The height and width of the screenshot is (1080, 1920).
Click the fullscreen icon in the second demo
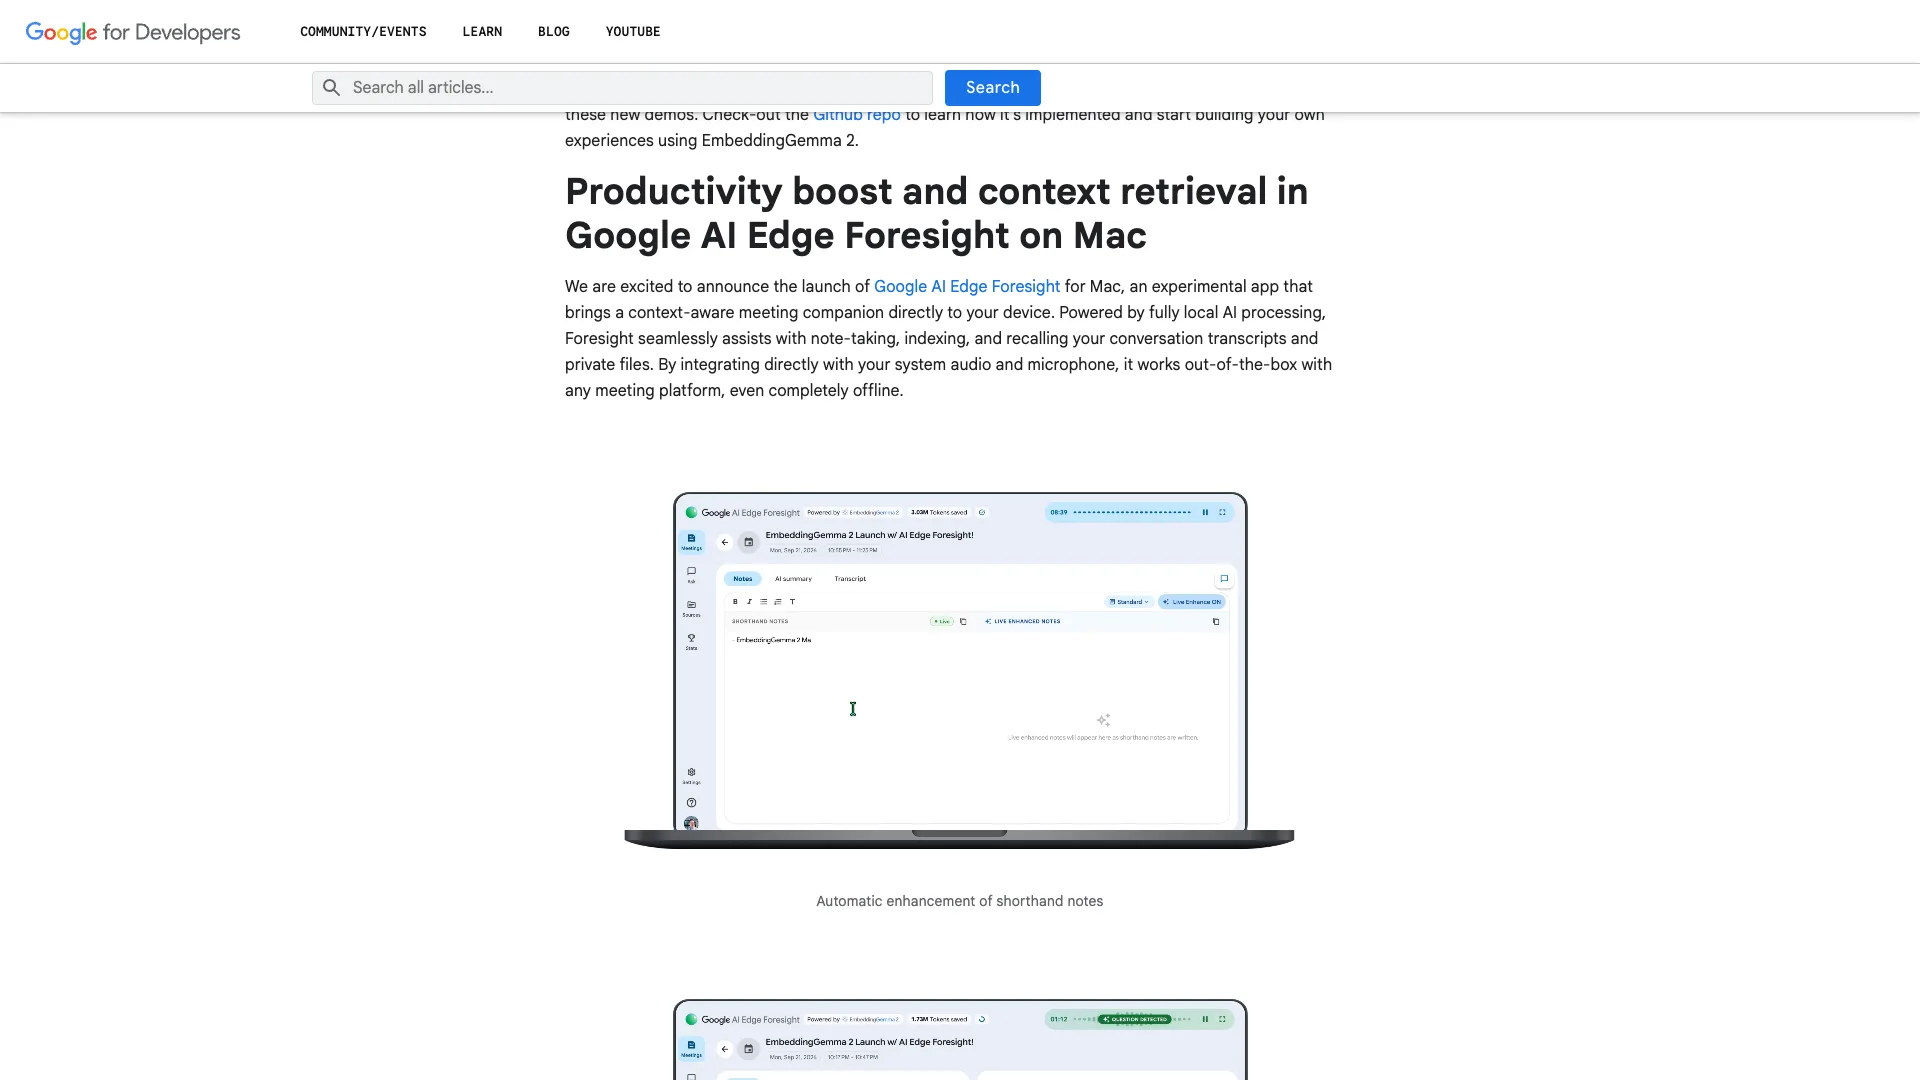click(x=1222, y=1019)
